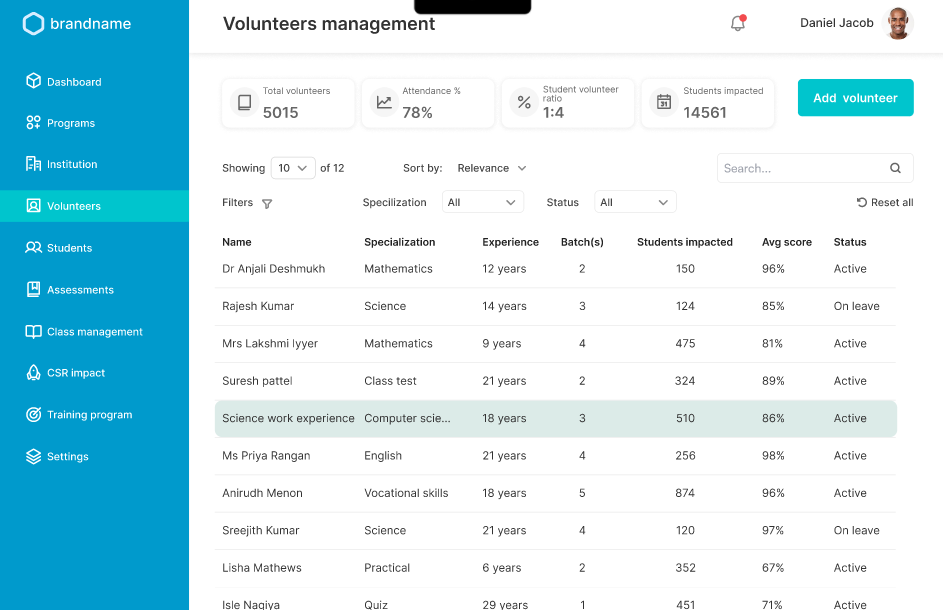943x610 pixels.
Task: Click the Students people icon
Action: click(34, 247)
